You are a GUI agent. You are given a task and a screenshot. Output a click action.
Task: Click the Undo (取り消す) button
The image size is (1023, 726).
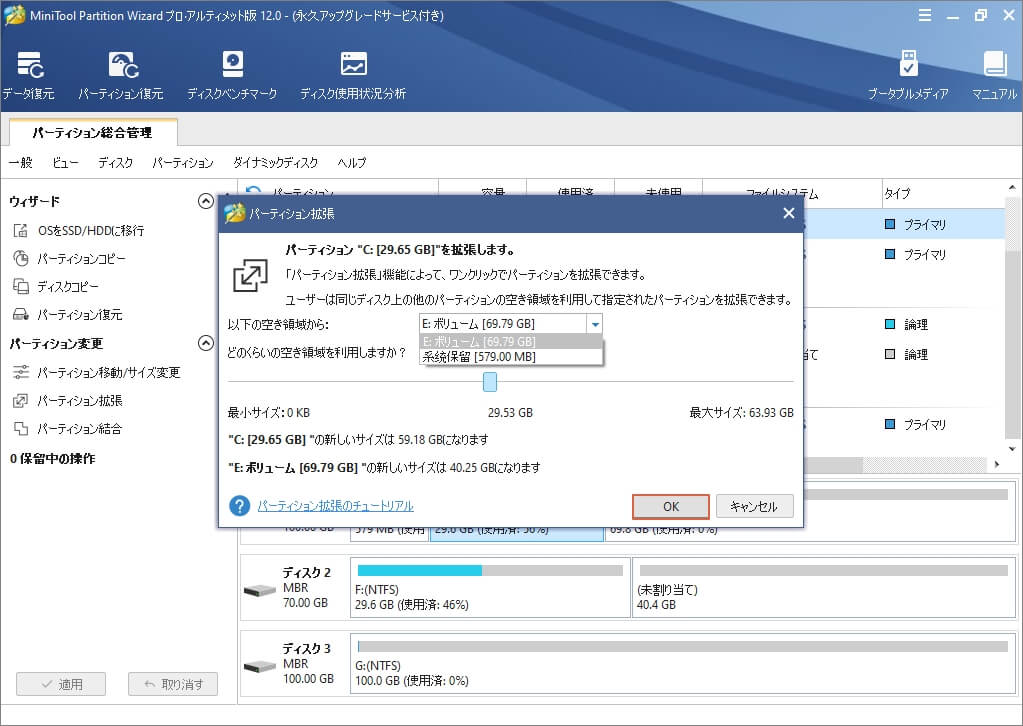[173, 684]
